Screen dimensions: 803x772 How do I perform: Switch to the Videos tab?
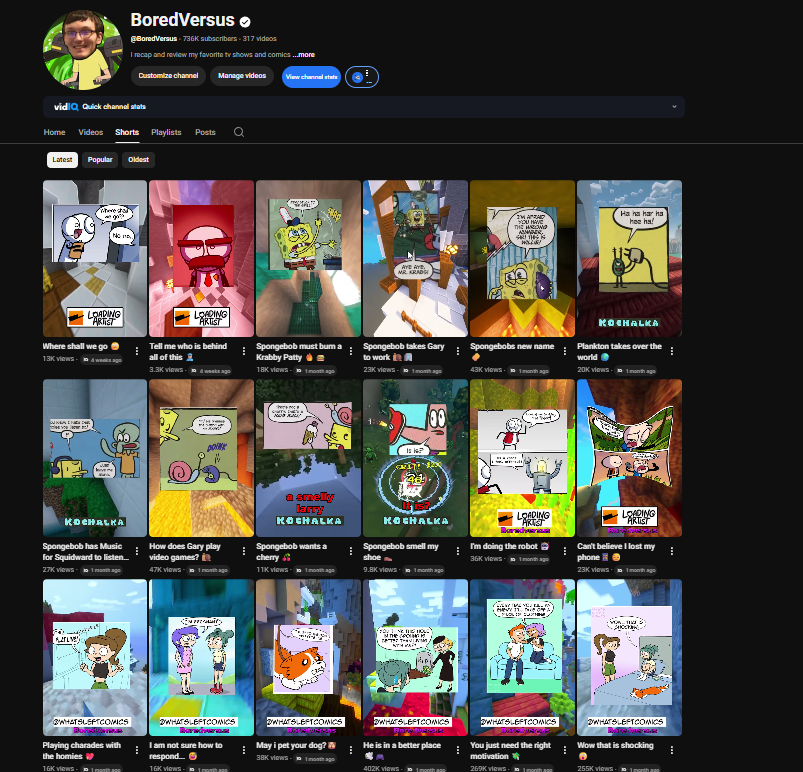coord(91,132)
